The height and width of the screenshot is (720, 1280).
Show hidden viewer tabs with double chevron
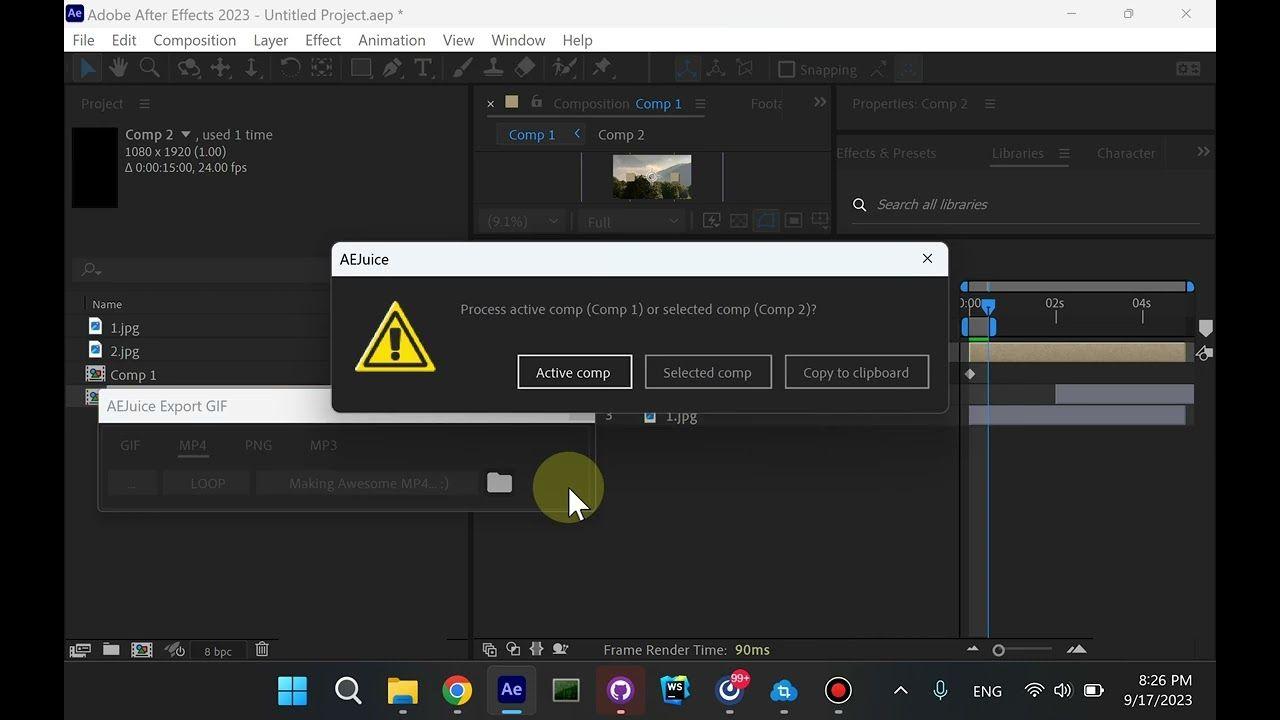820,102
